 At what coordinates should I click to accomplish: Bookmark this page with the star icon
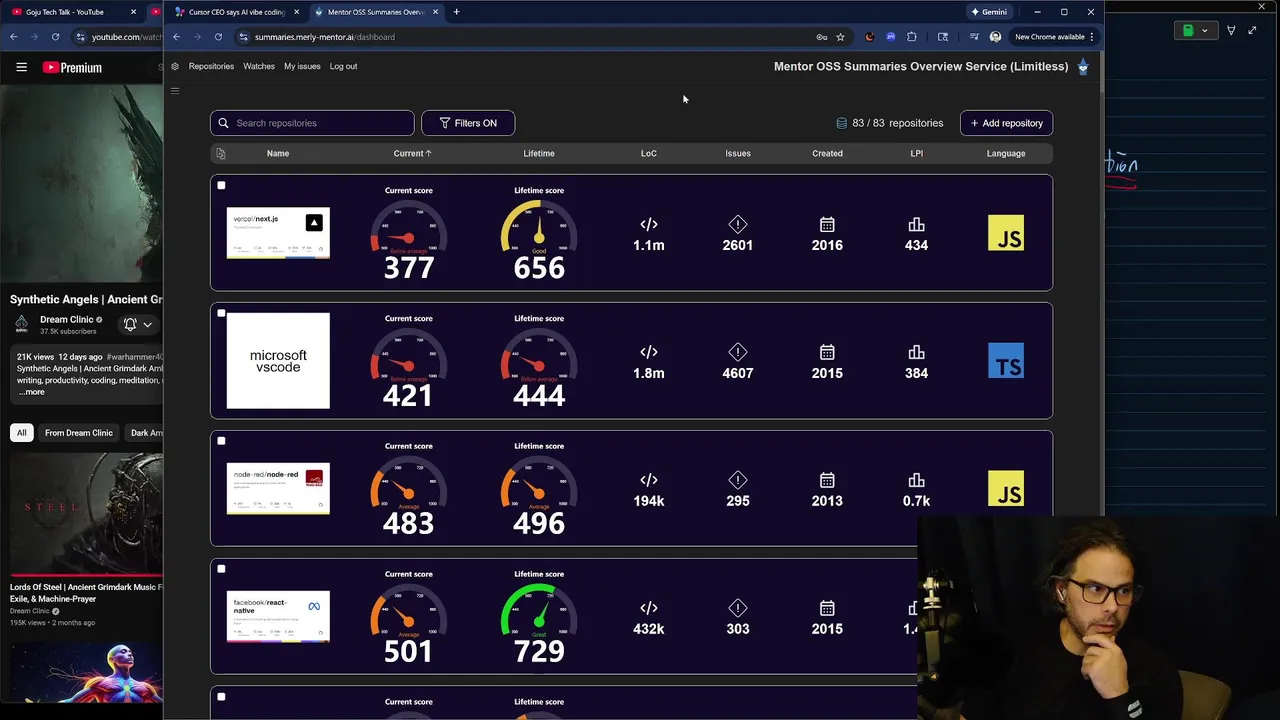840,37
